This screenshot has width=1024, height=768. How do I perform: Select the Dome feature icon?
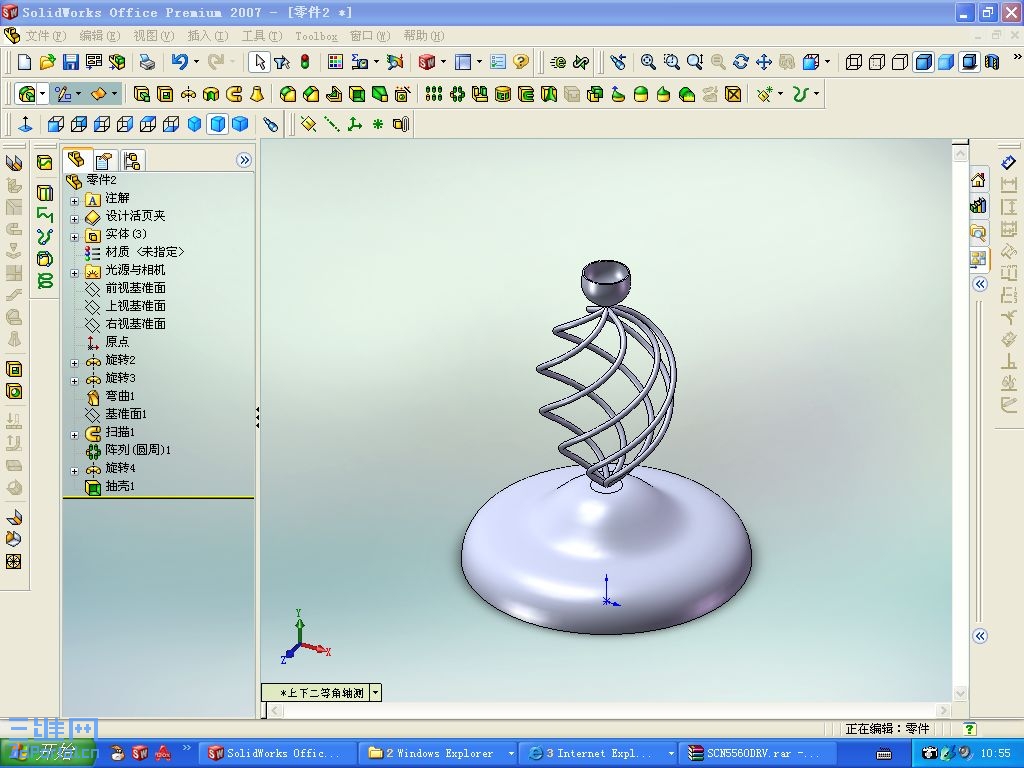(641, 94)
